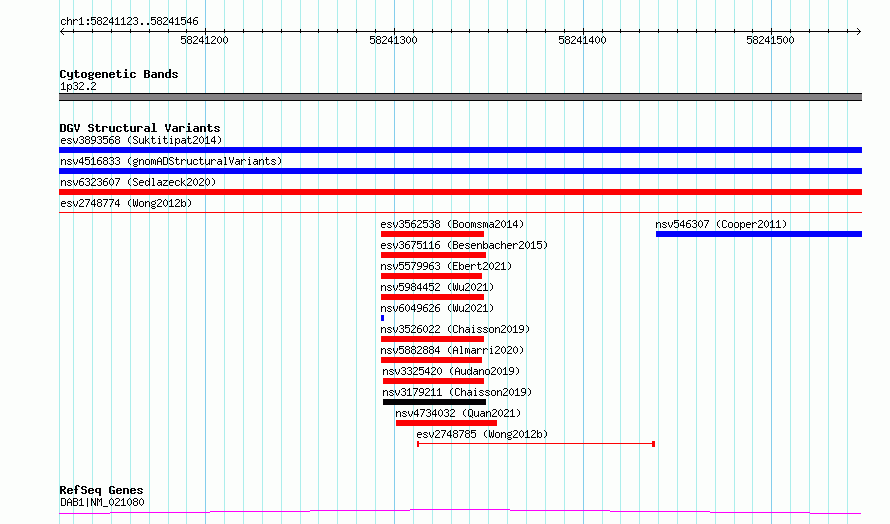Click the DGV Structural Variants track title

140,128
